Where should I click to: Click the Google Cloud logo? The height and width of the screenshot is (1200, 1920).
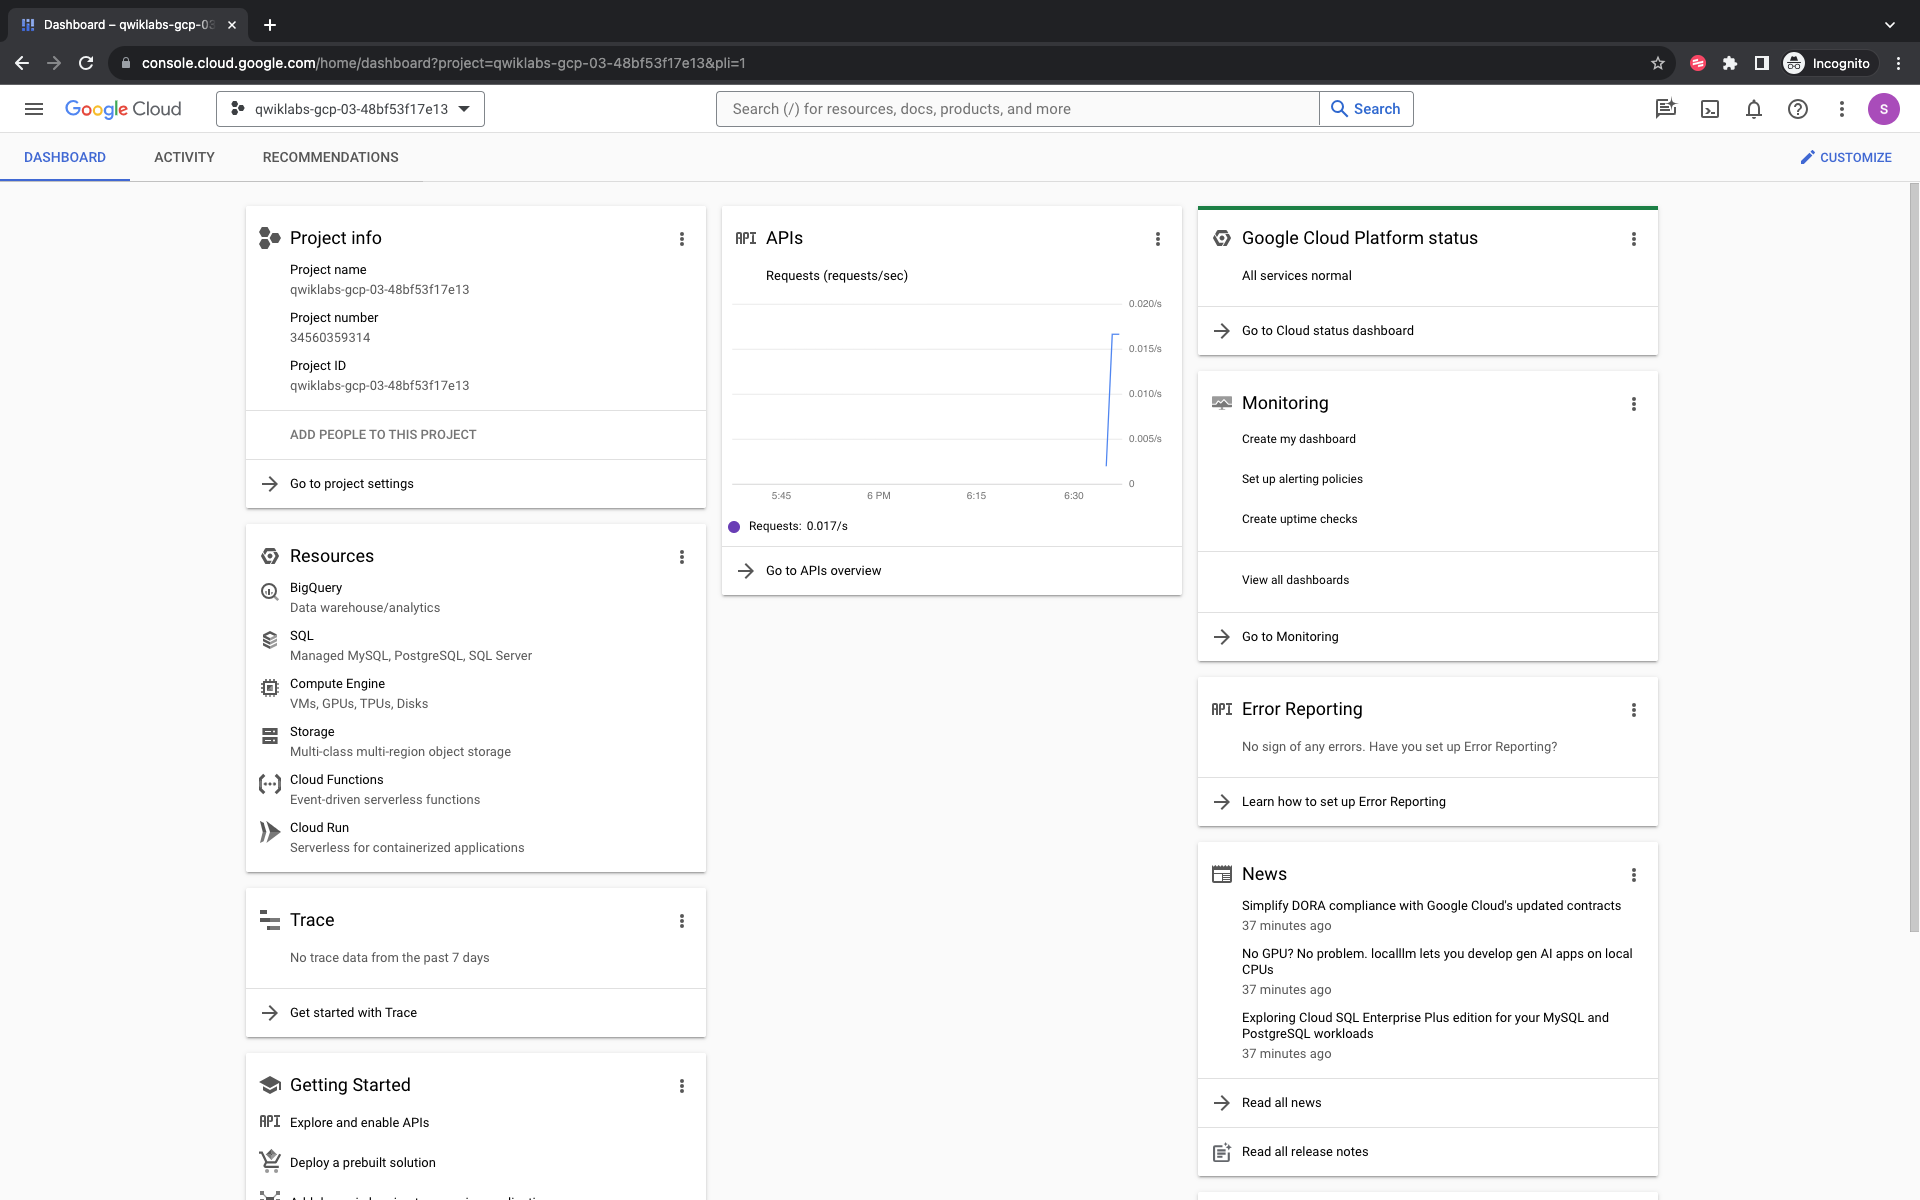click(123, 109)
